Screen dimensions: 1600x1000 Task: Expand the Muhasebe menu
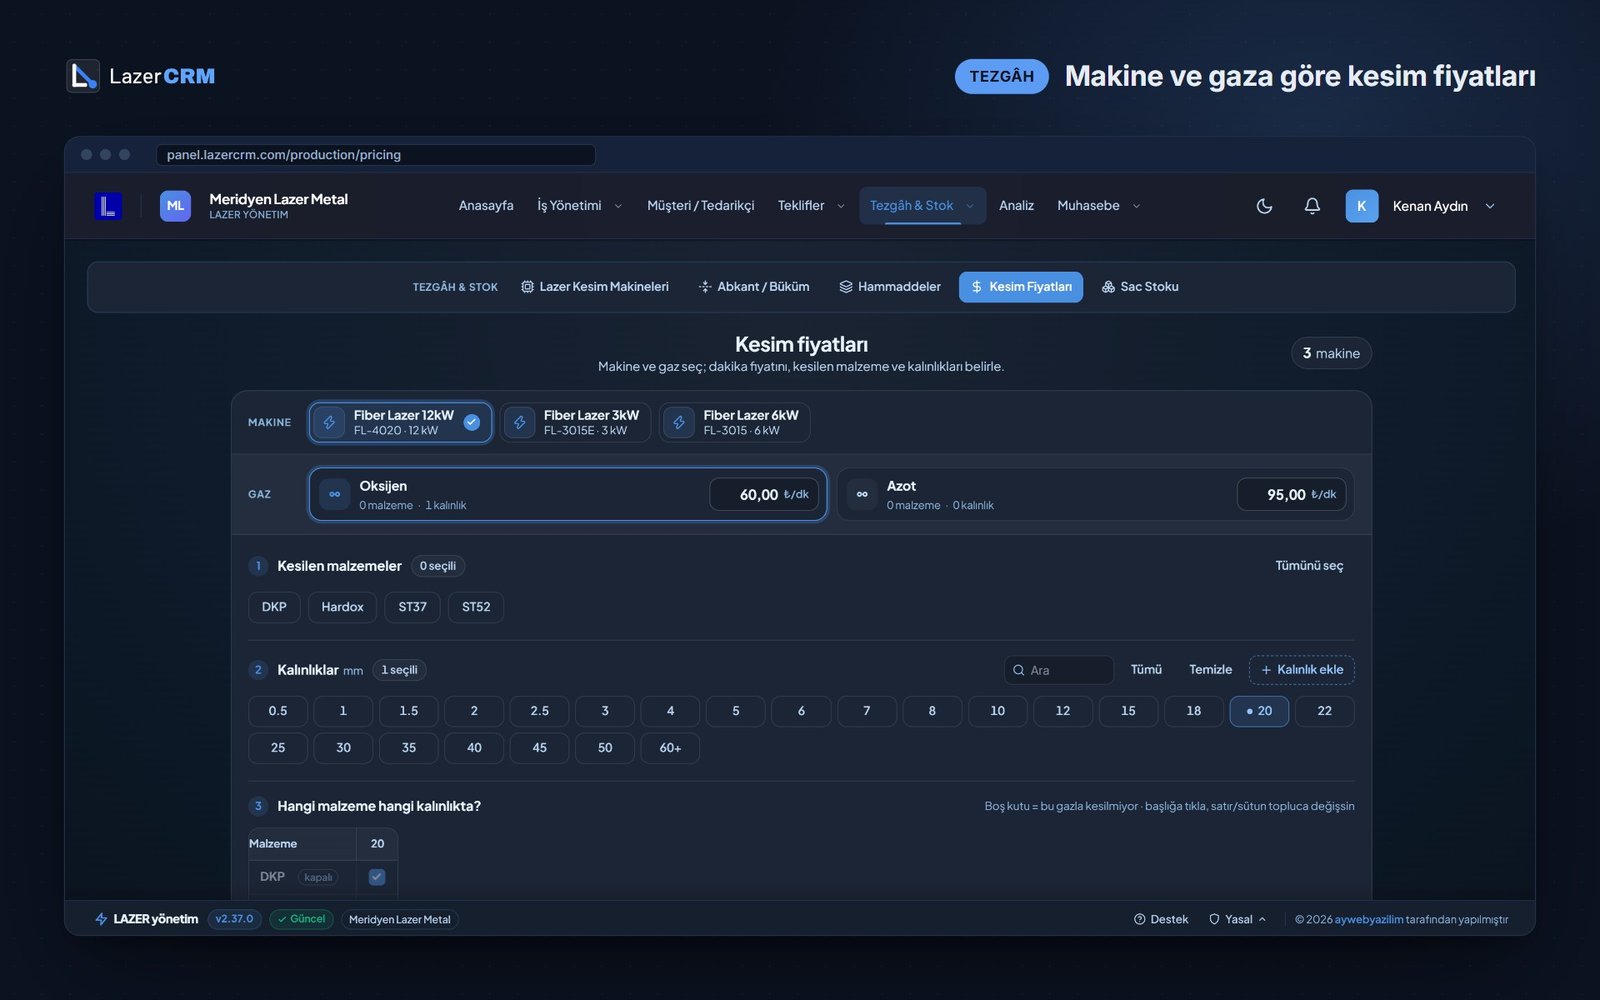tap(1098, 206)
